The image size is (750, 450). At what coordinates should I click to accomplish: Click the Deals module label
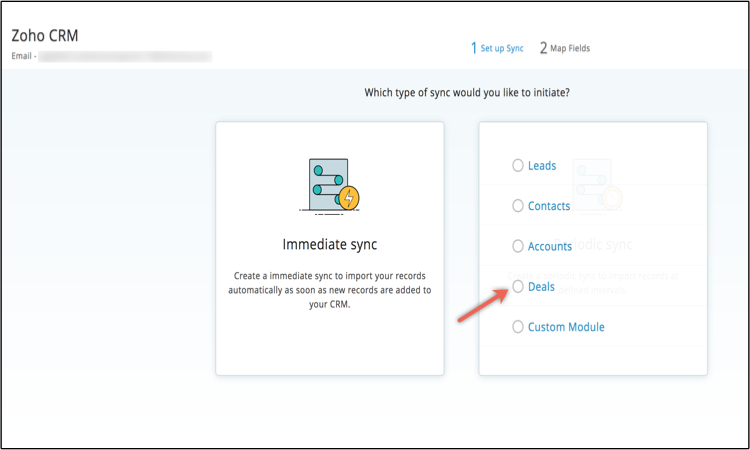coord(541,287)
